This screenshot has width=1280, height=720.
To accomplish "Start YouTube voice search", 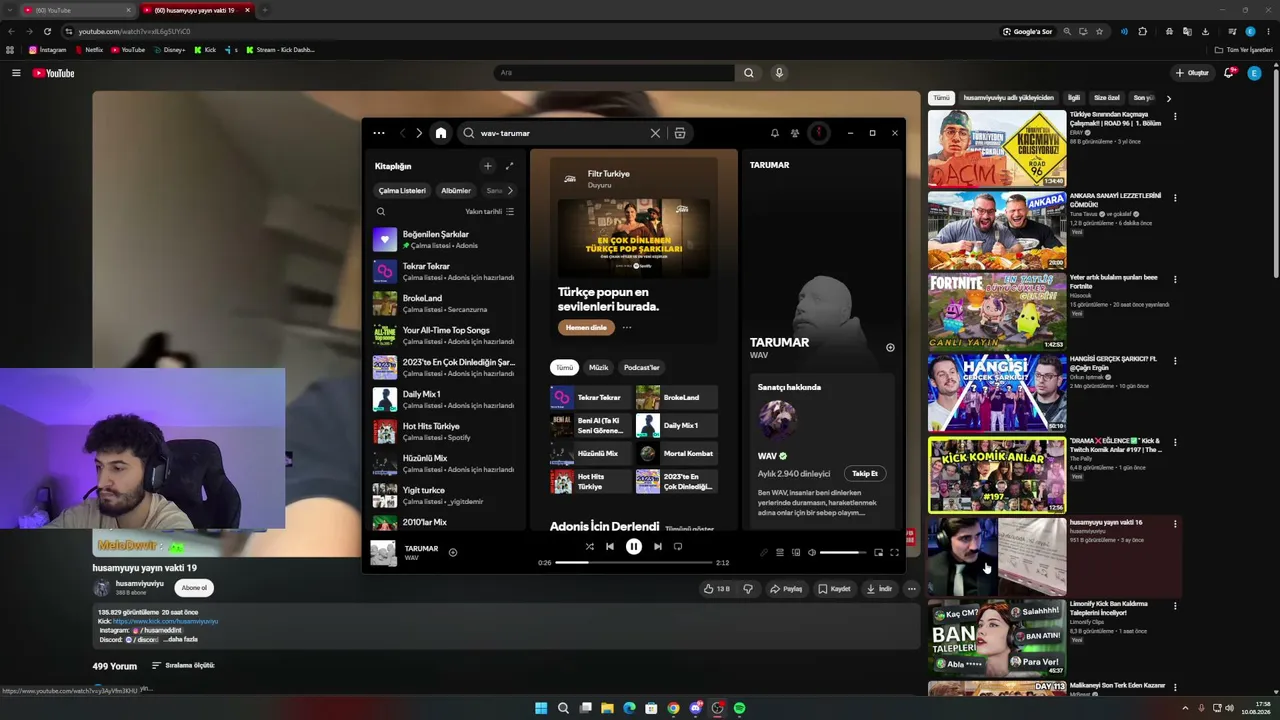I will coord(779,73).
